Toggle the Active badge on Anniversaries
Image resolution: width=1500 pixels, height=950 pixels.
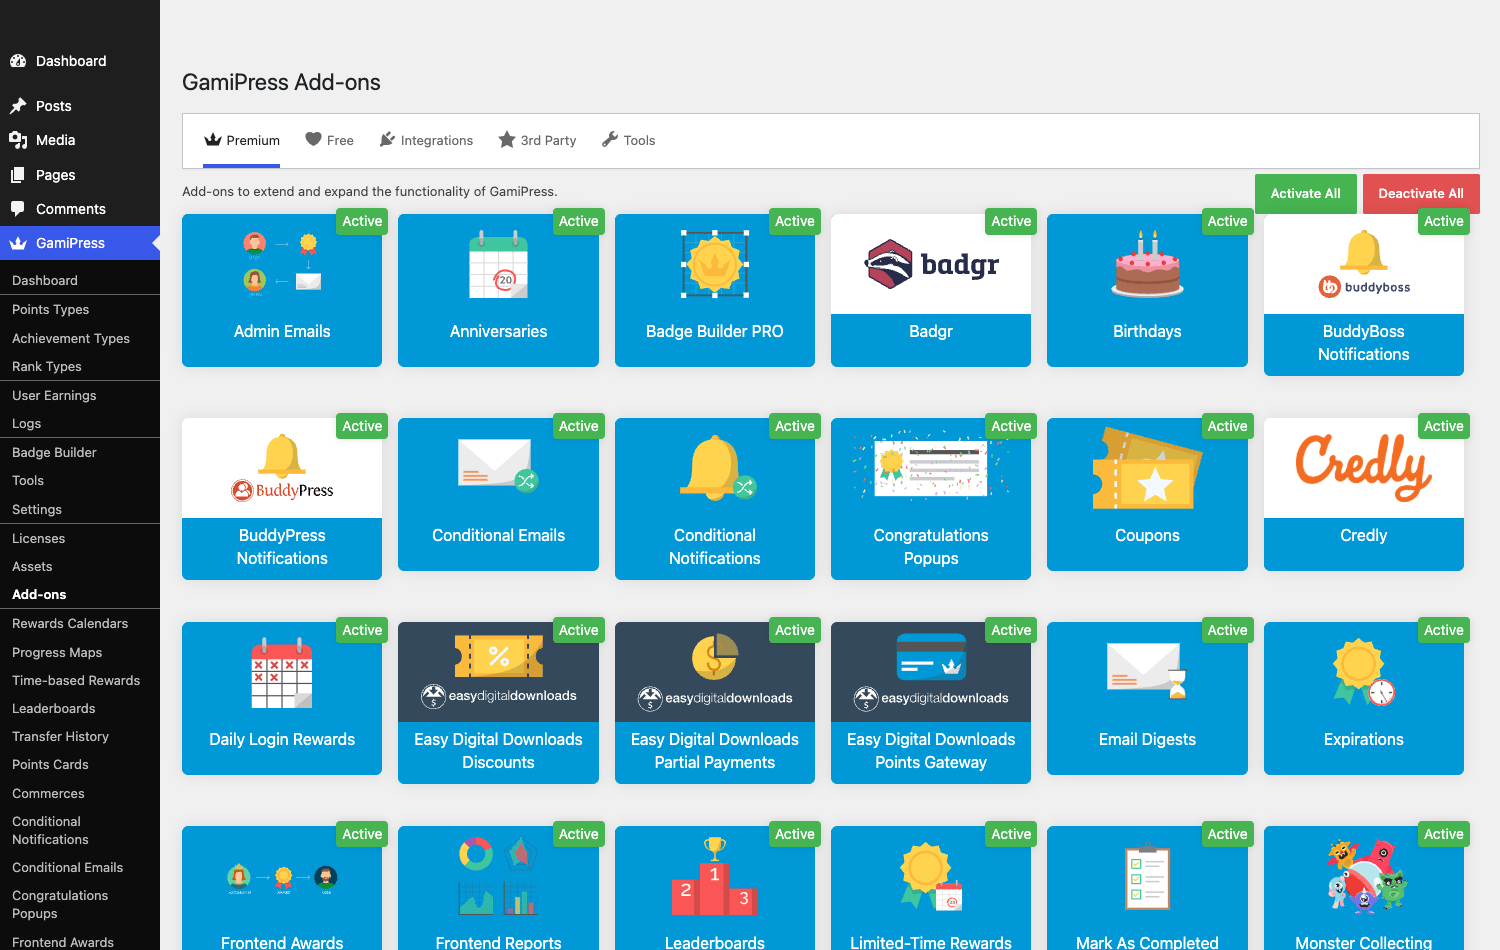pyautogui.click(x=578, y=221)
